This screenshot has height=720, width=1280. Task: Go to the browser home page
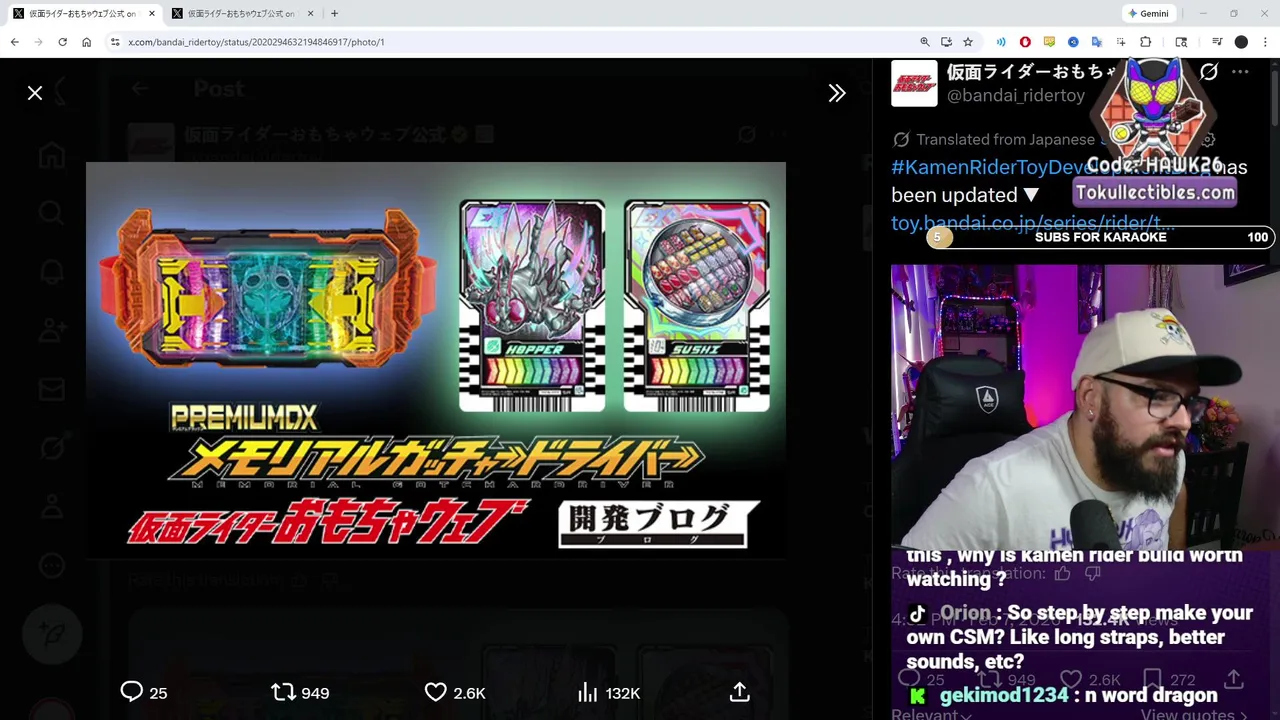click(87, 42)
